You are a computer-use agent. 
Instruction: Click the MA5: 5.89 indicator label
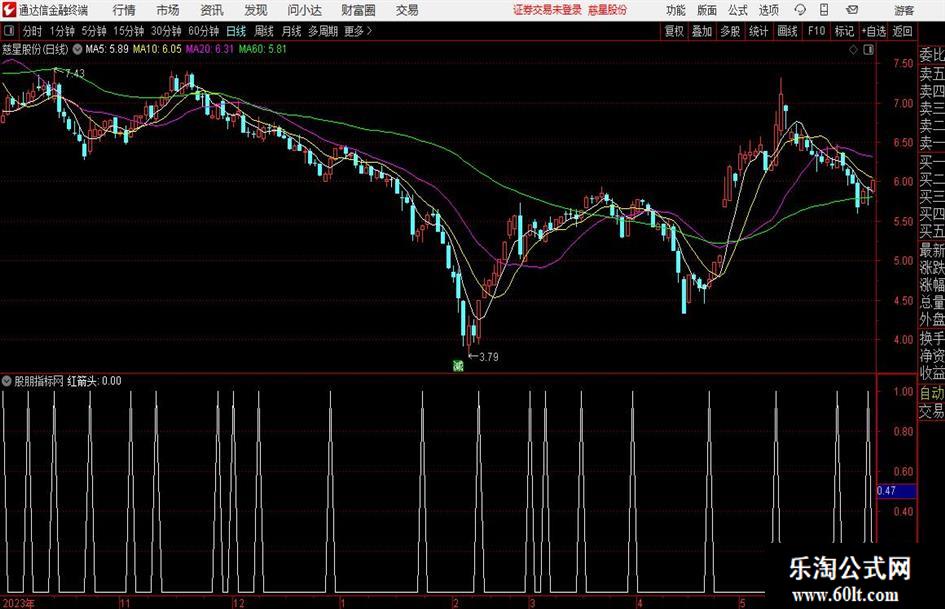point(107,49)
